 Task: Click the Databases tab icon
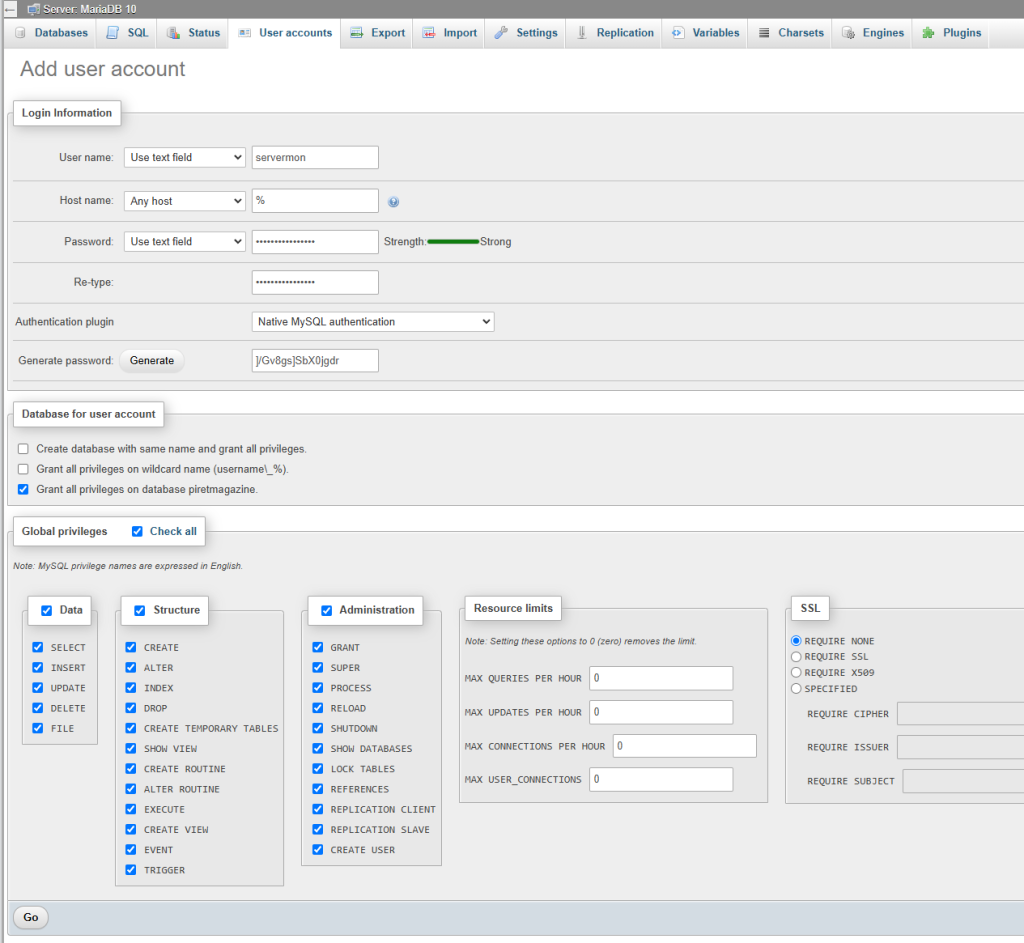click(20, 33)
